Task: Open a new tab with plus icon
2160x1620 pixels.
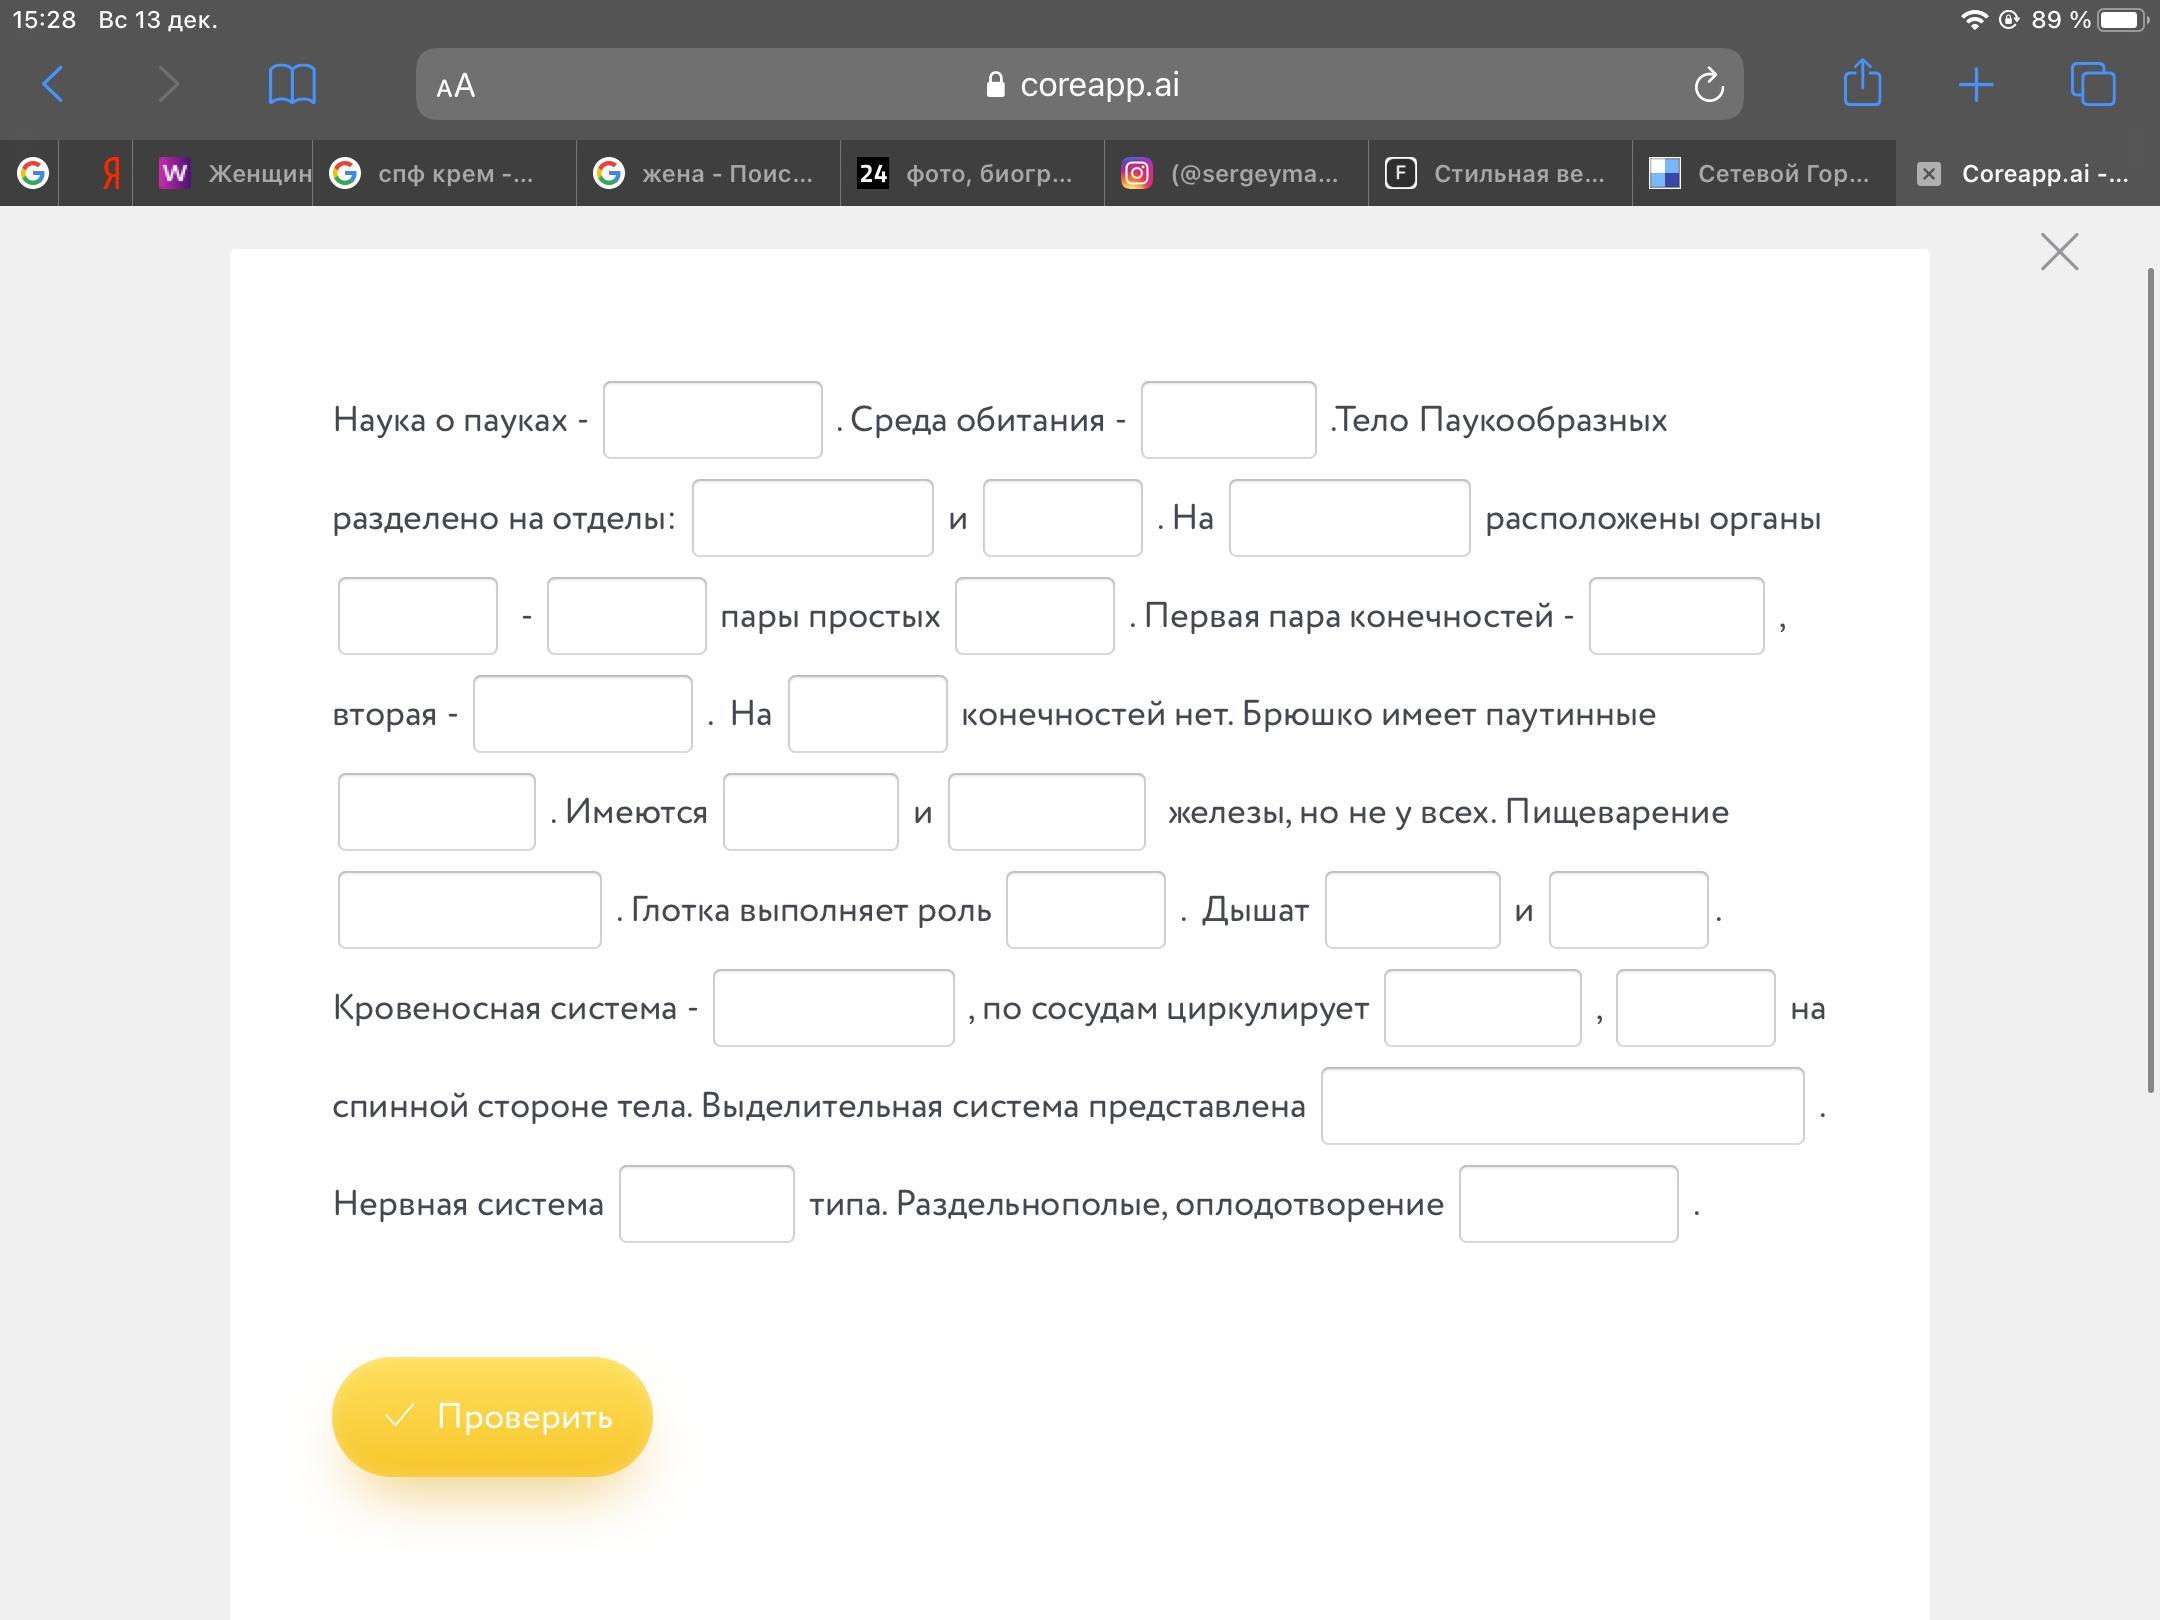Action: [x=1976, y=84]
